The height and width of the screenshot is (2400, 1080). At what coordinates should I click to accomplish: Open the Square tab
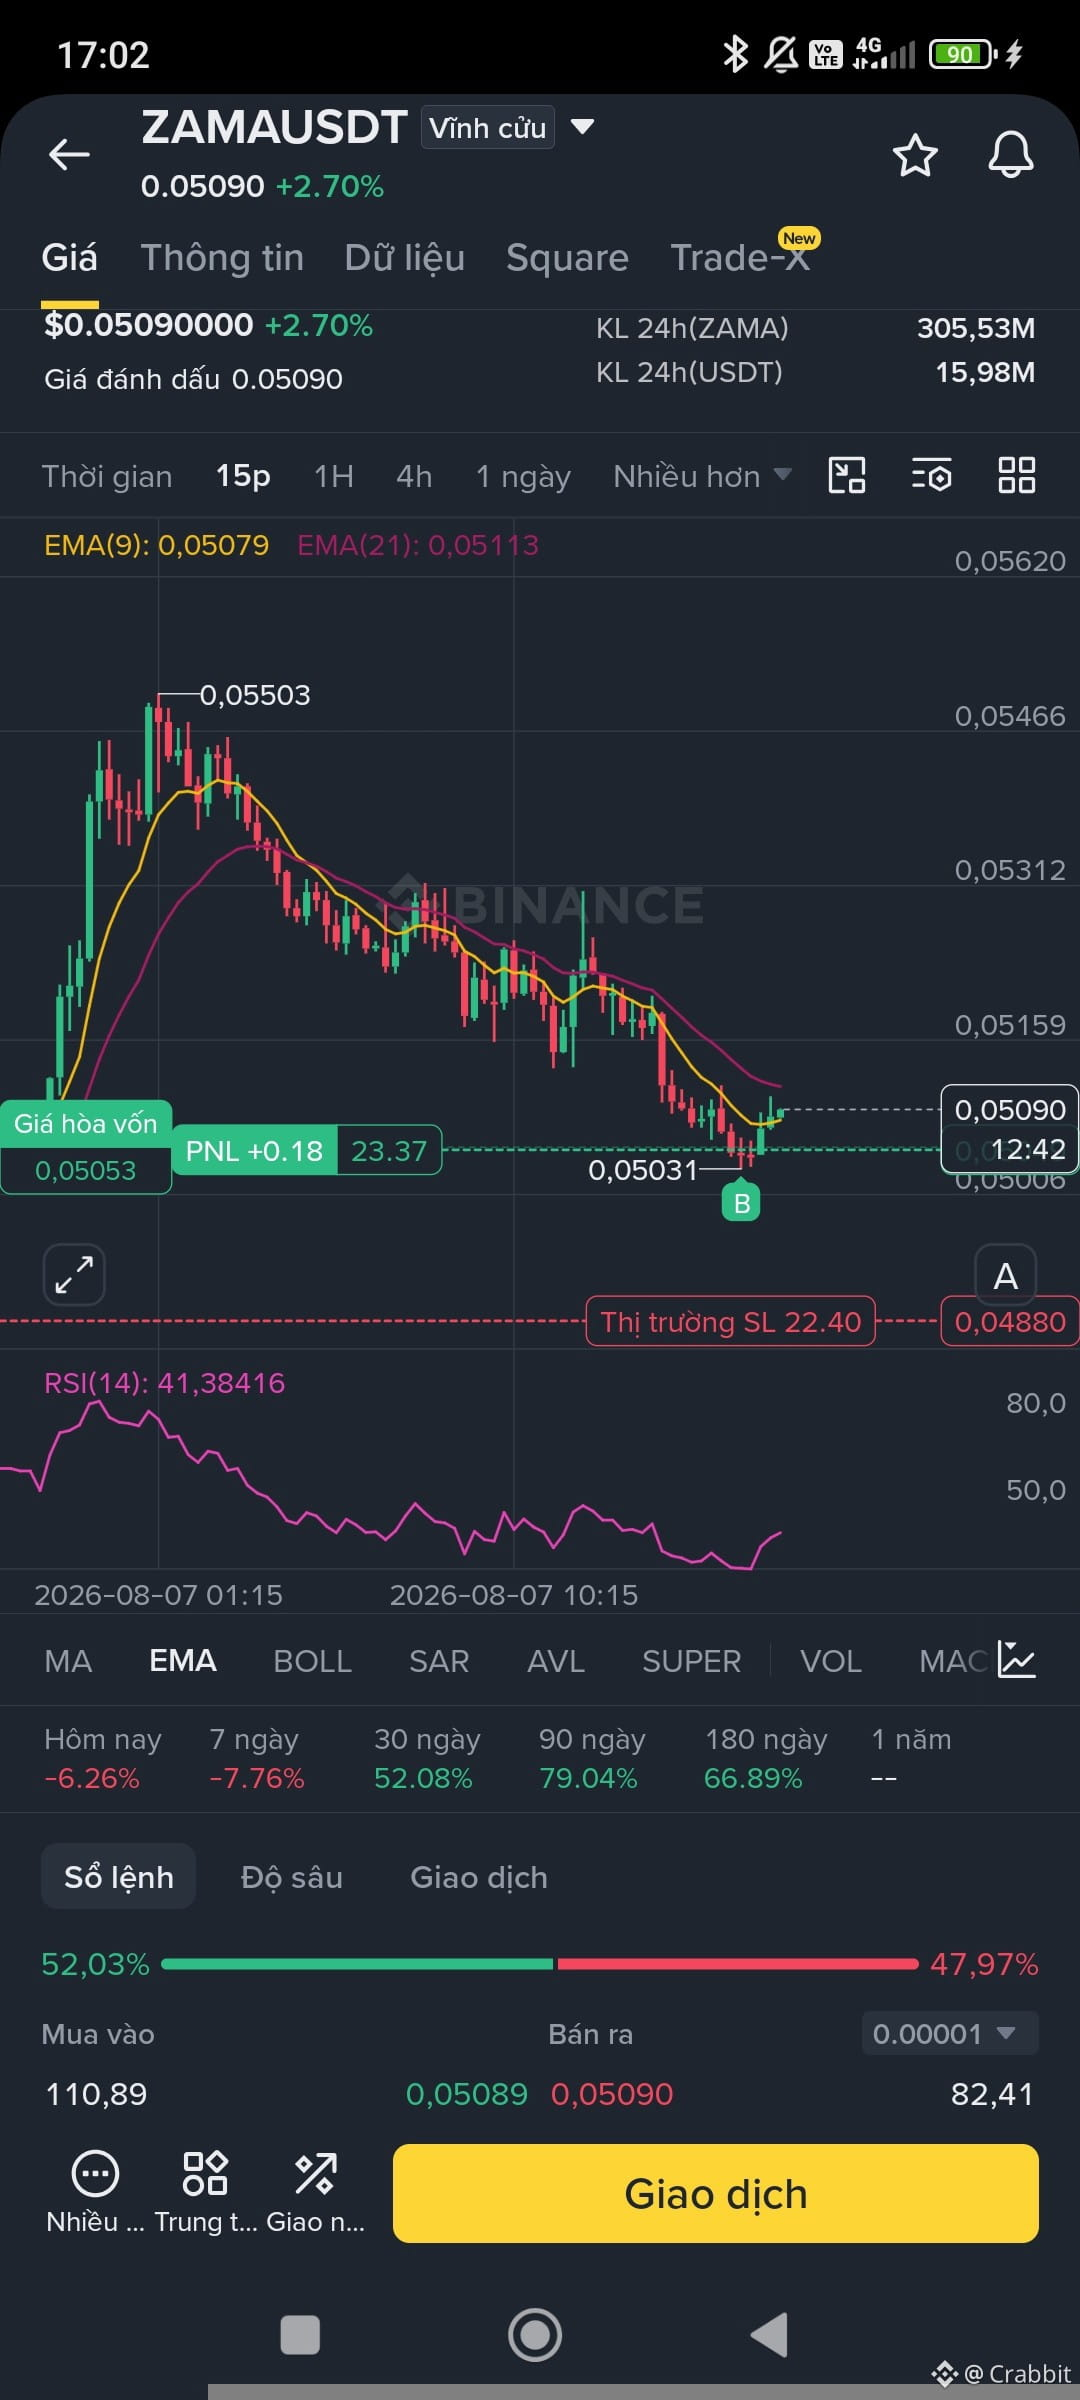[x=567, y=258]
